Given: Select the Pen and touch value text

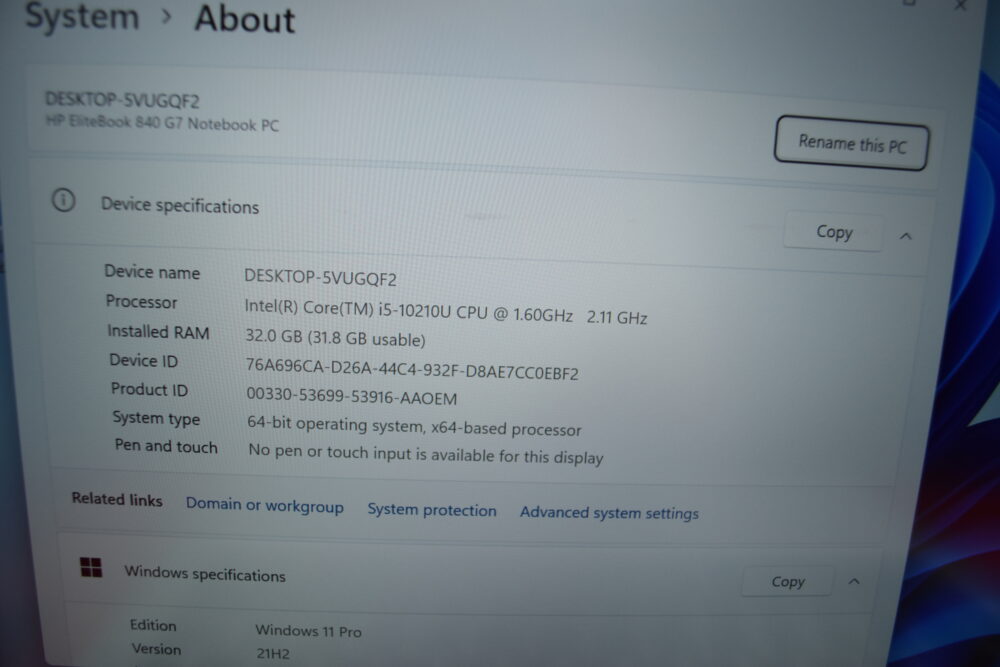Looking at the screenshot, I should 425,454.
